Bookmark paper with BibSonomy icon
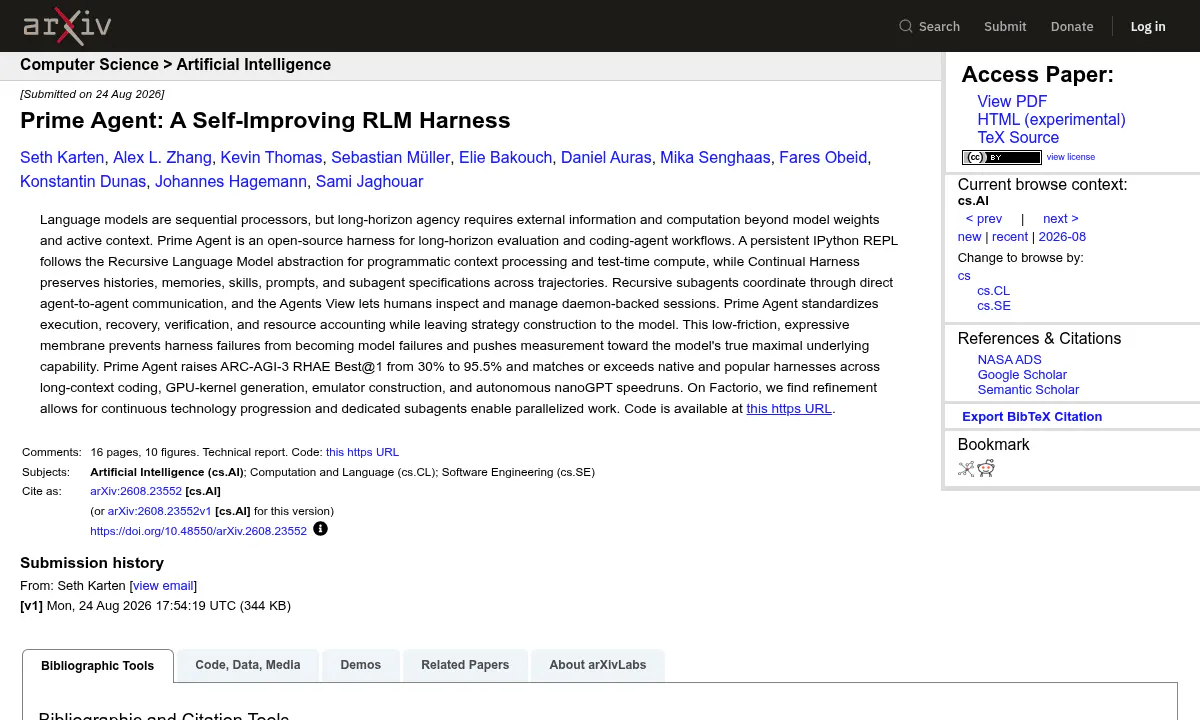The width and height of the screenshot is (1200, 720). pyautogui.click(x=966, y=468)
